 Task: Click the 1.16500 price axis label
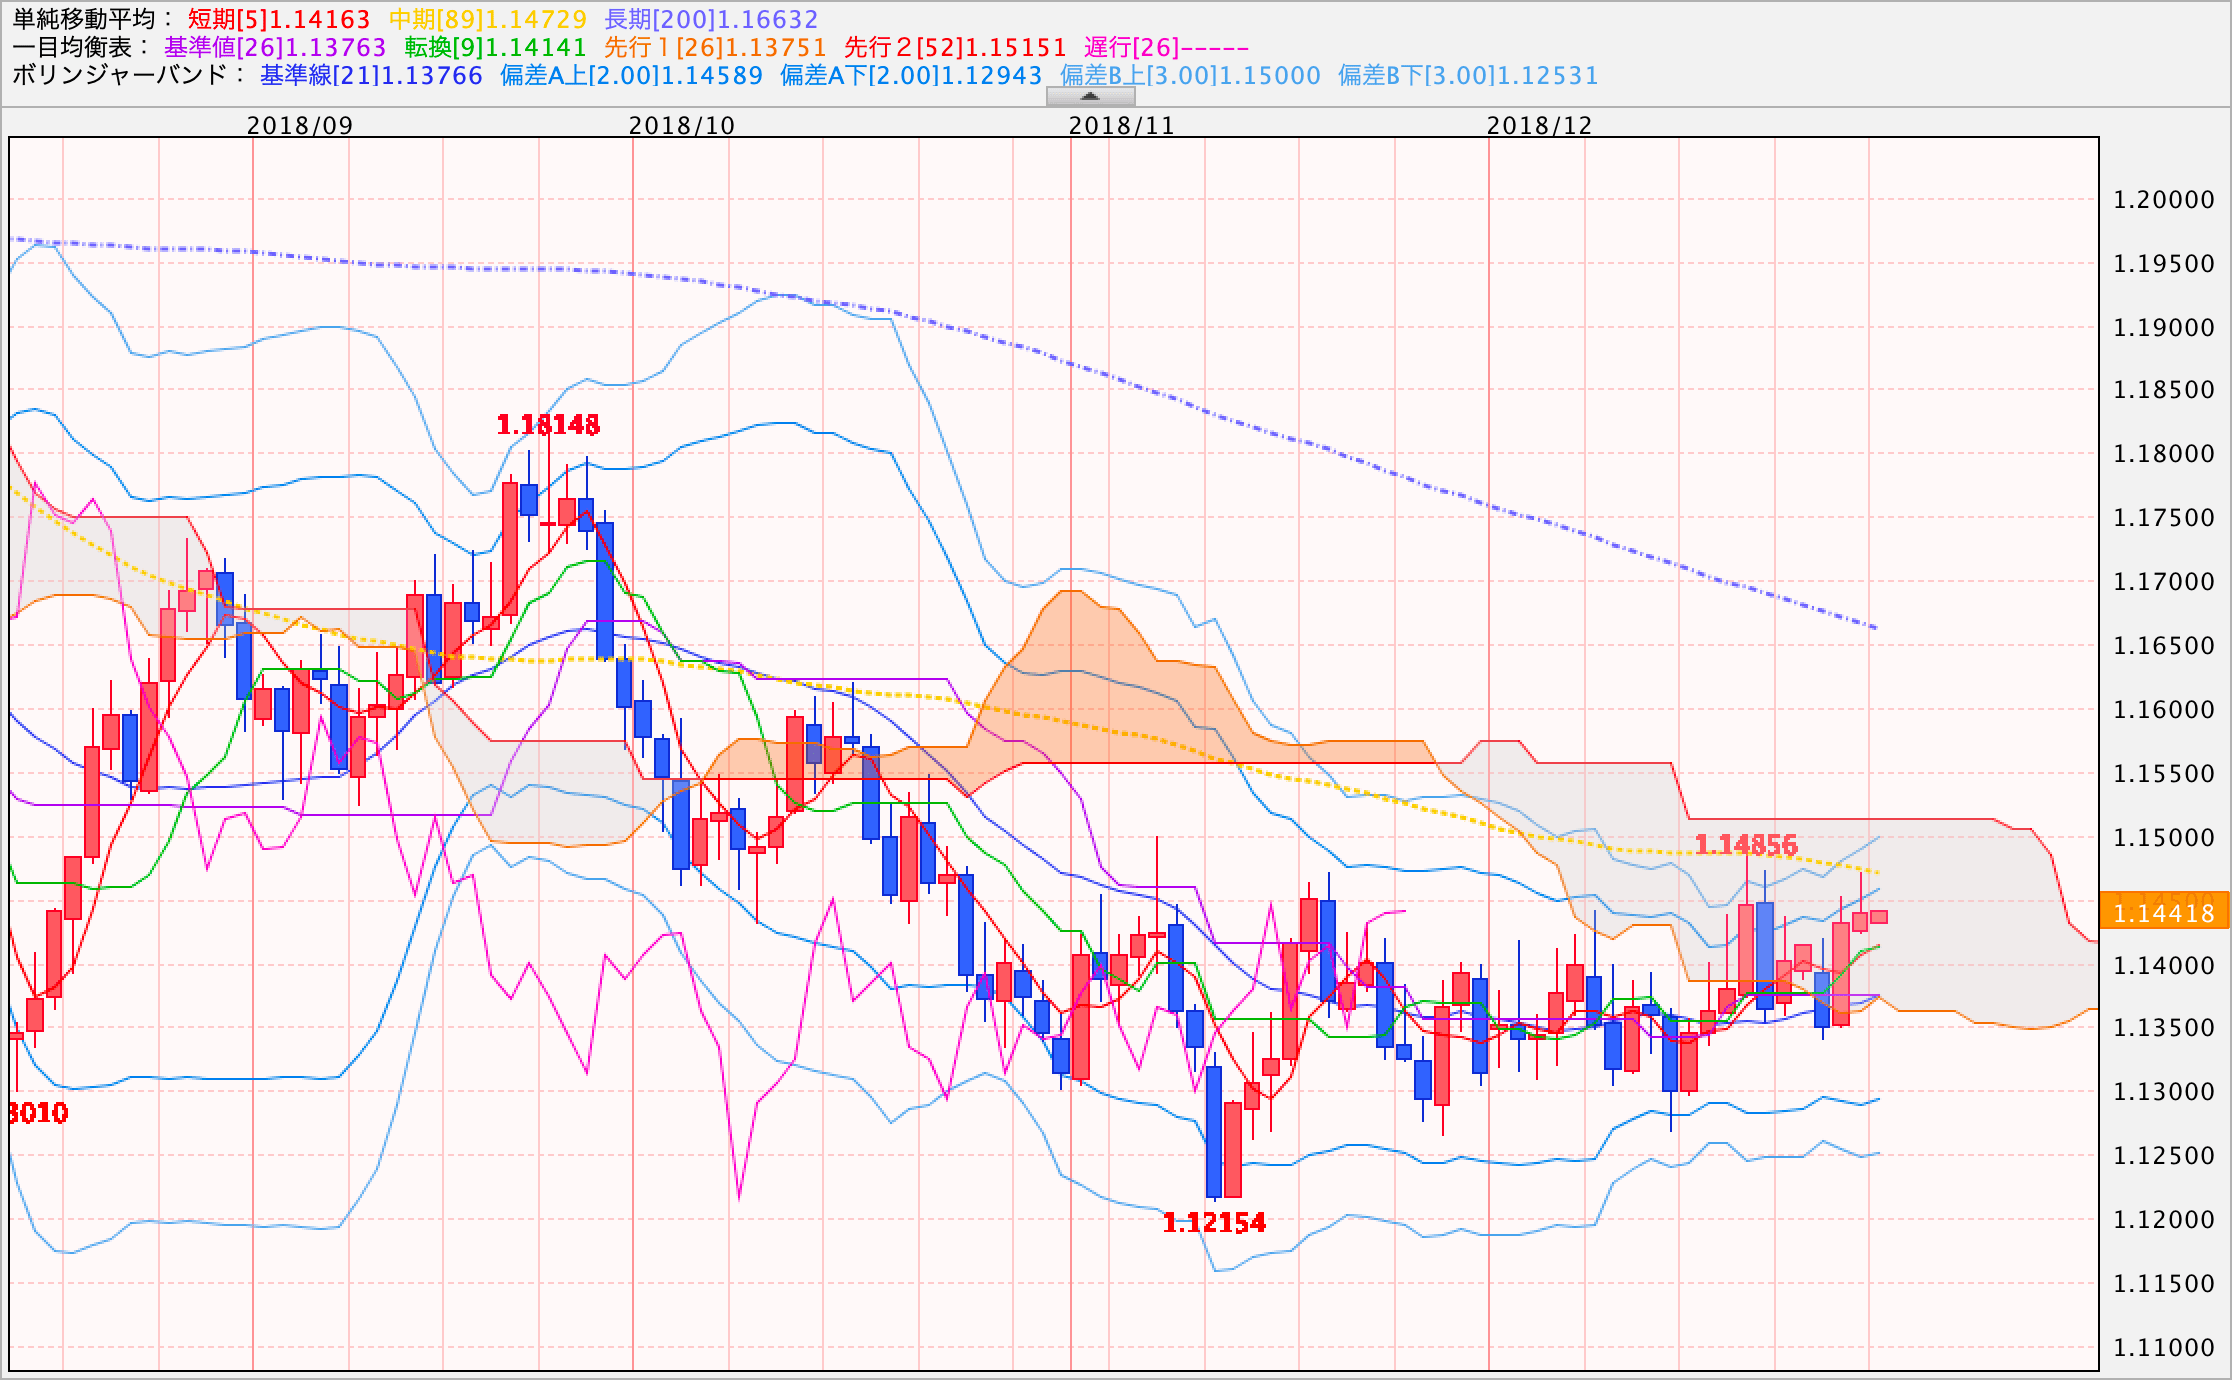[x=2164, y=646]
